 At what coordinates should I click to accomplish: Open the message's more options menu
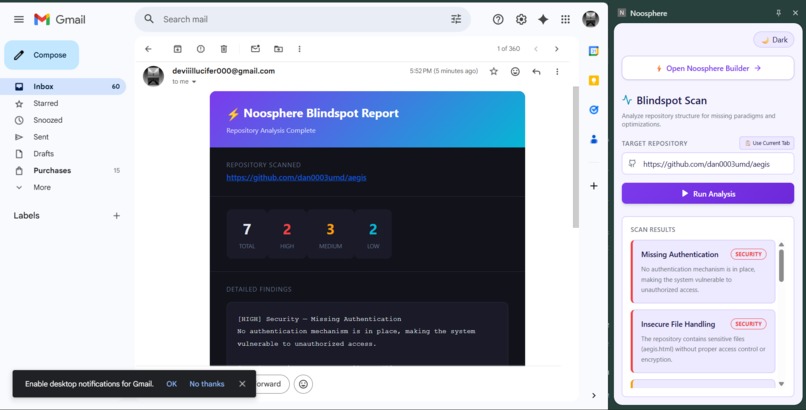pyautogui.click(x=557, y=71)
